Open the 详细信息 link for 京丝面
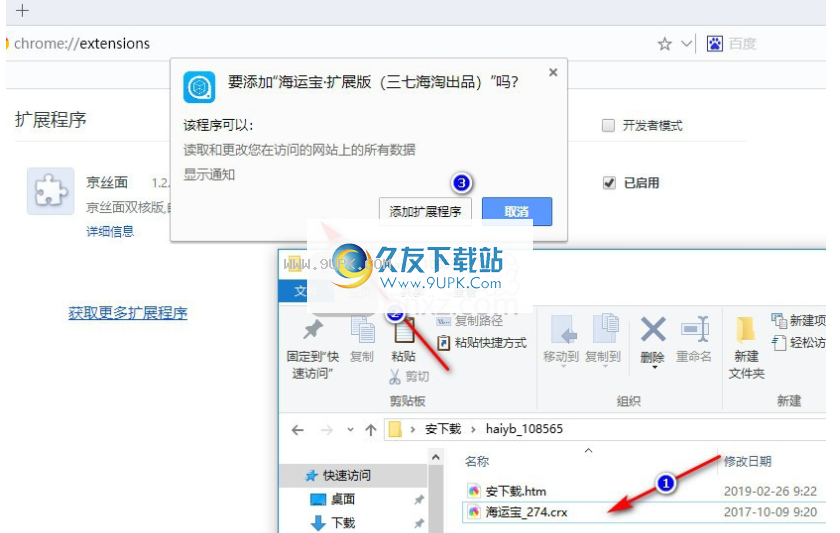The height and width of the screenshot is (533, 840). 110,231
